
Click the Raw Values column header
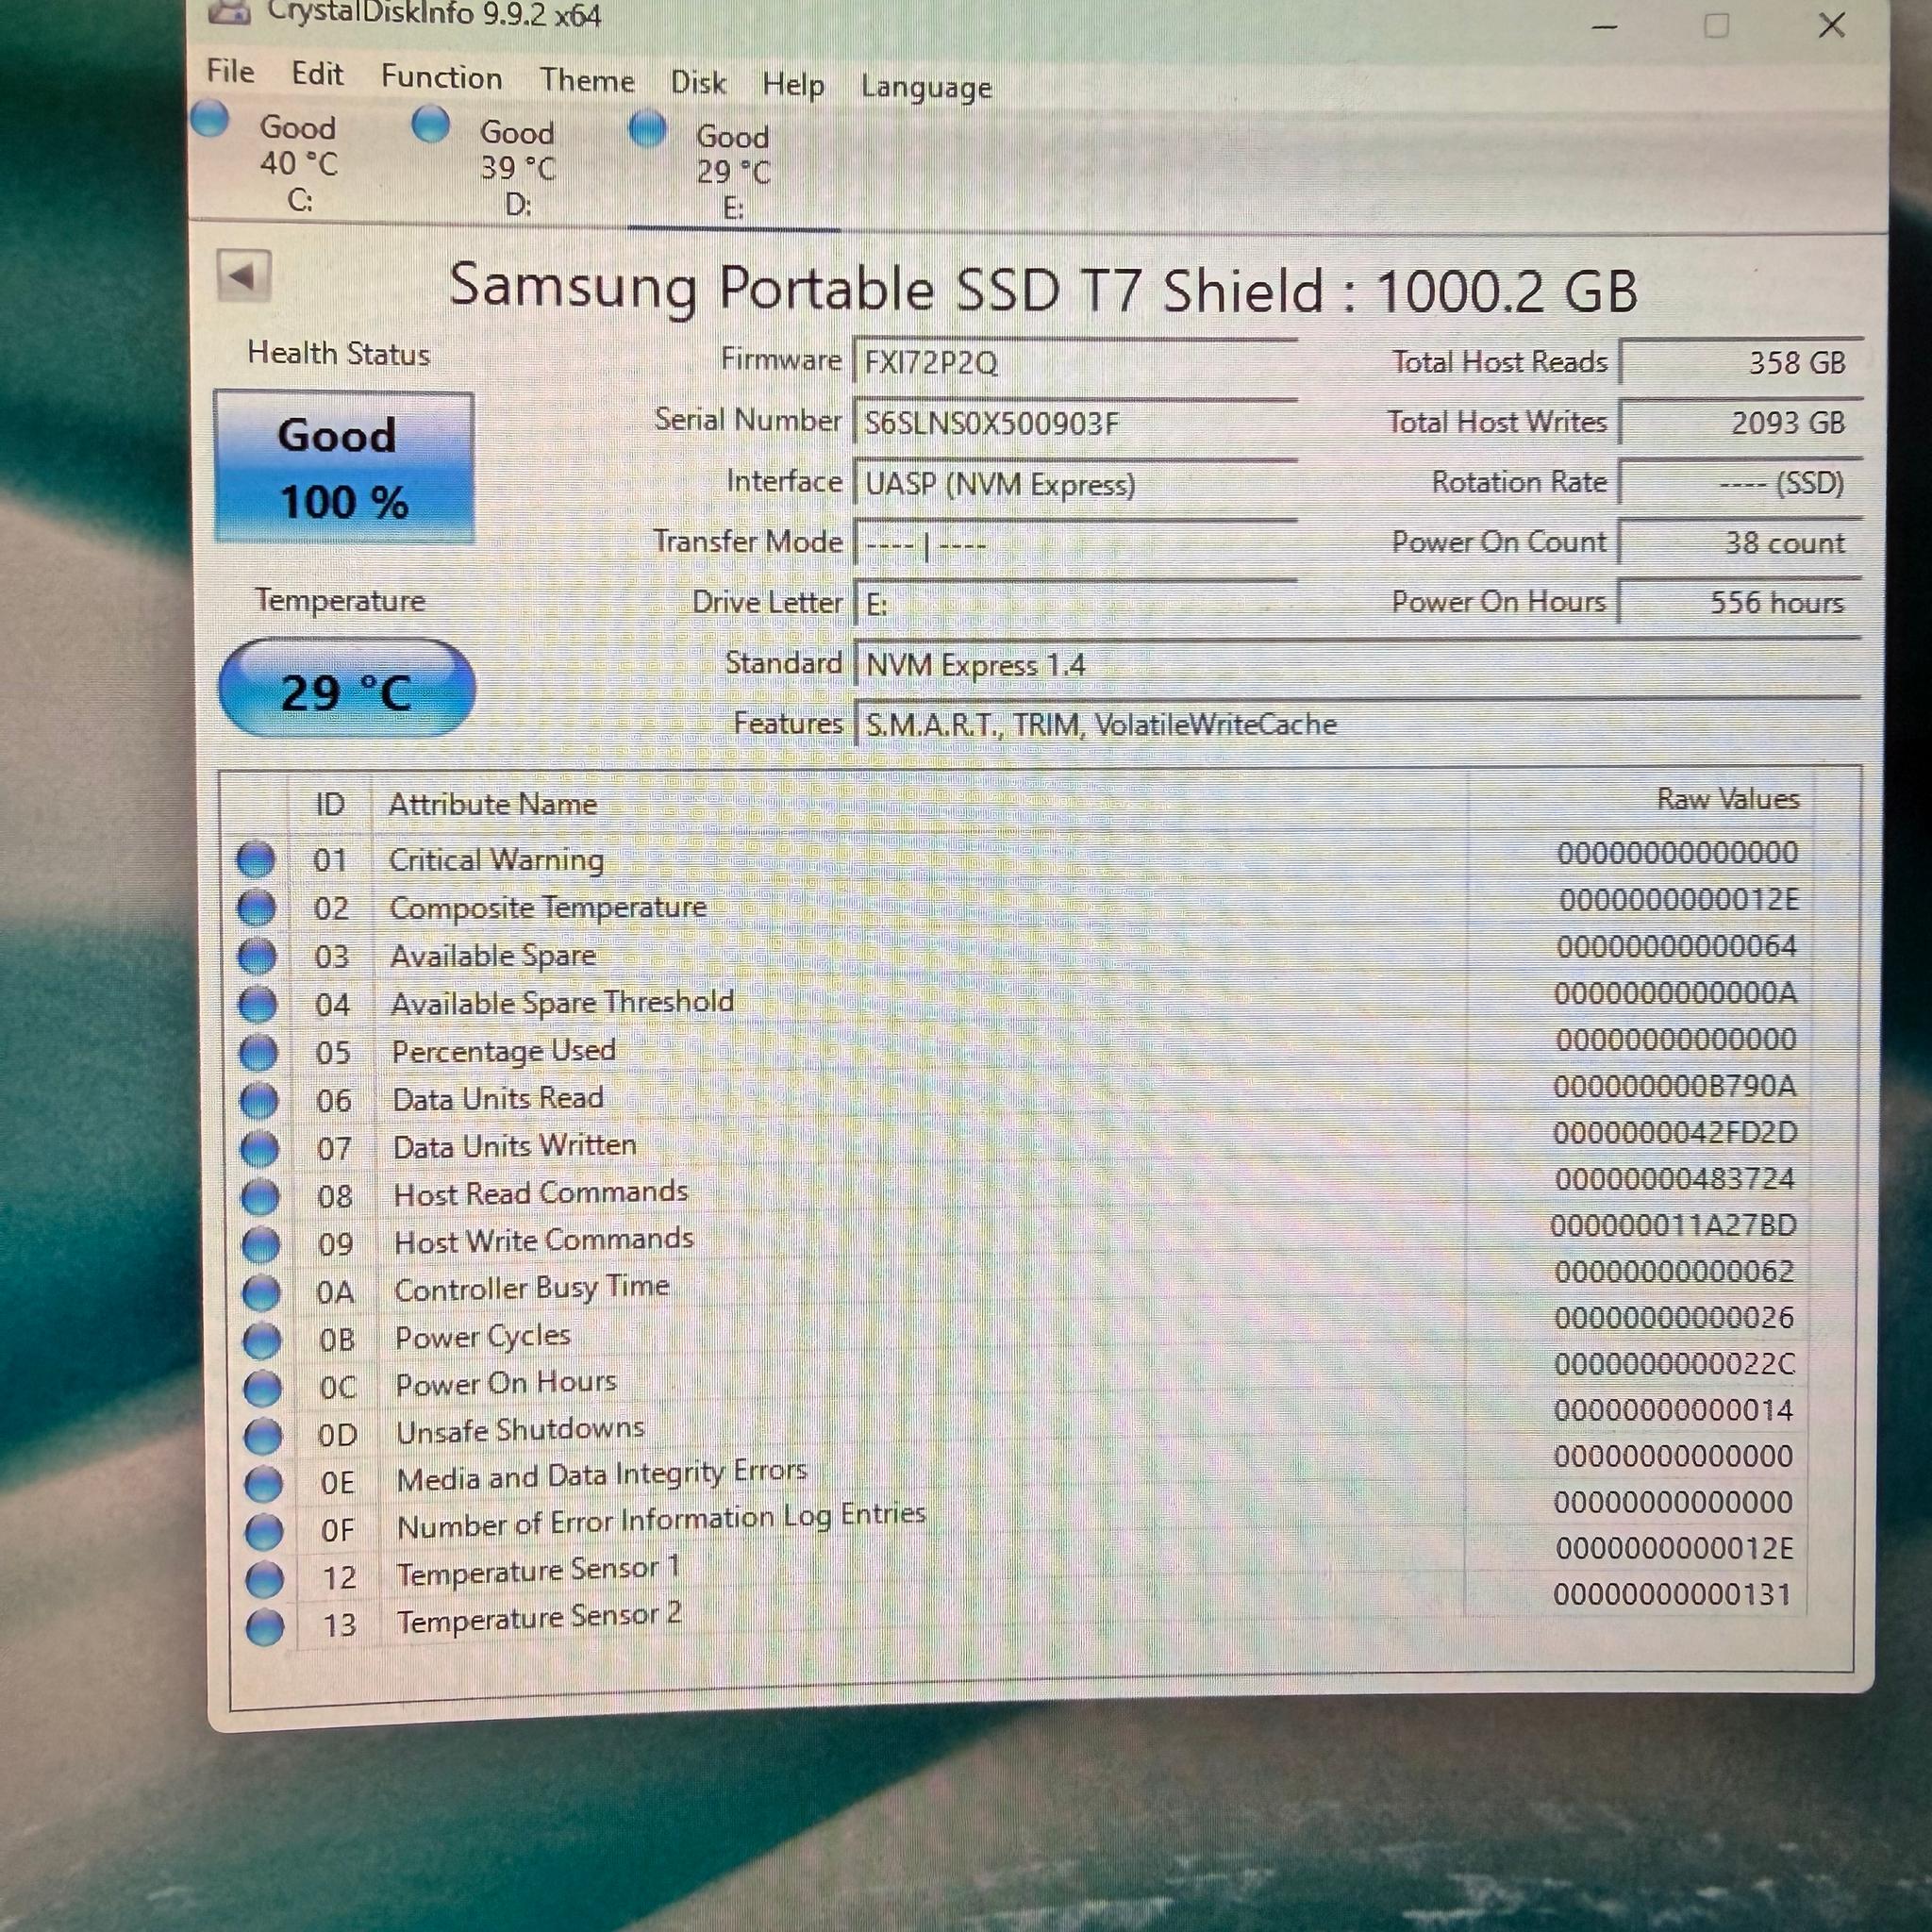pyautogui.click(x=1727, y=799)
